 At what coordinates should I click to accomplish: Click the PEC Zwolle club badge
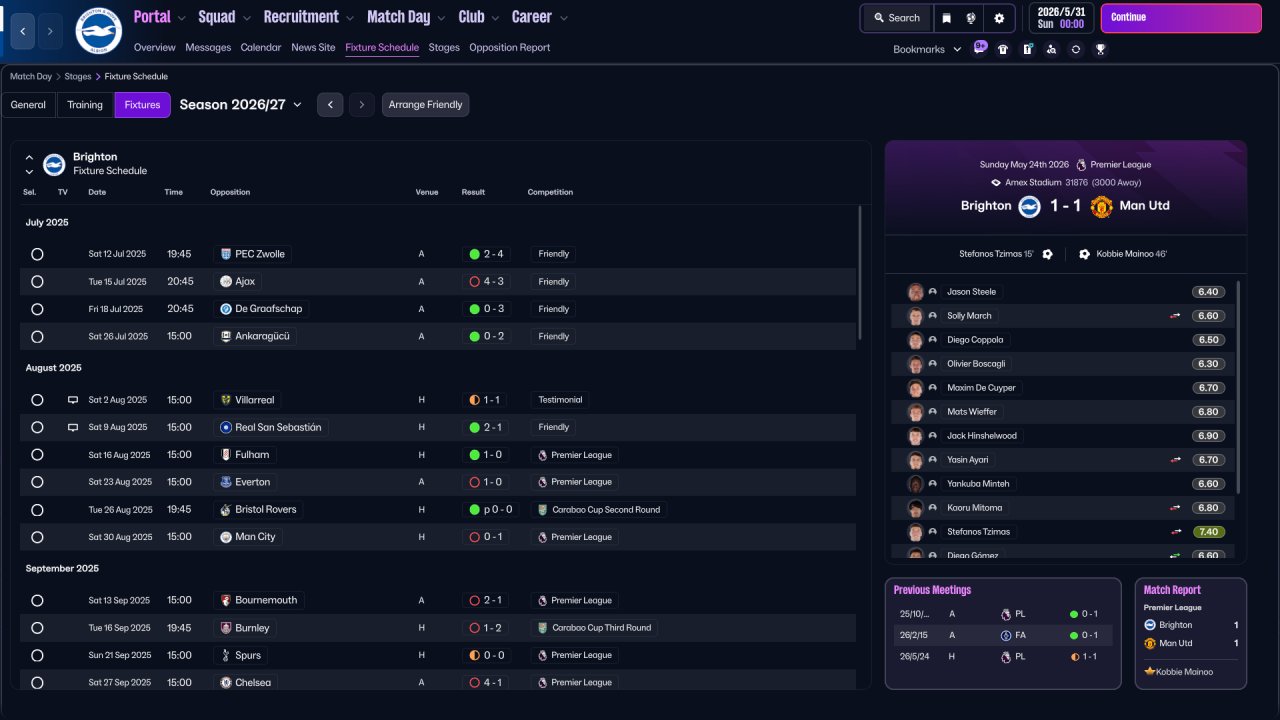pyautogui.click(x=226, y=254)
